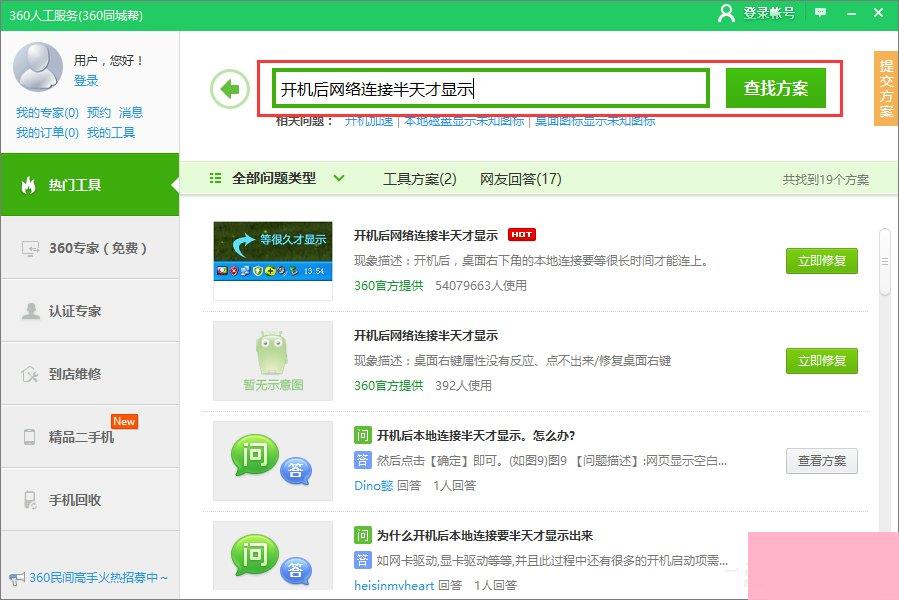
Task: Open question title 开机后本地连接半天才显示。怎么办?
Action: click(x=475, y=435)
